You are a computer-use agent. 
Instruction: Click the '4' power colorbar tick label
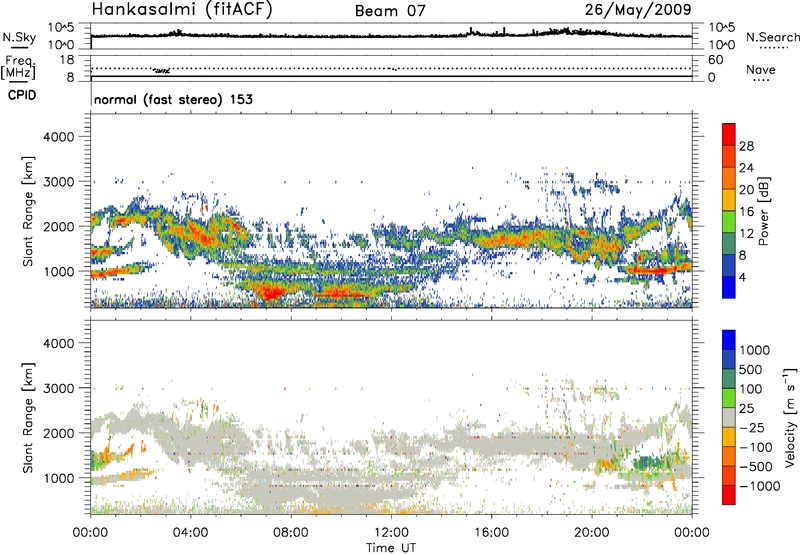742,278
